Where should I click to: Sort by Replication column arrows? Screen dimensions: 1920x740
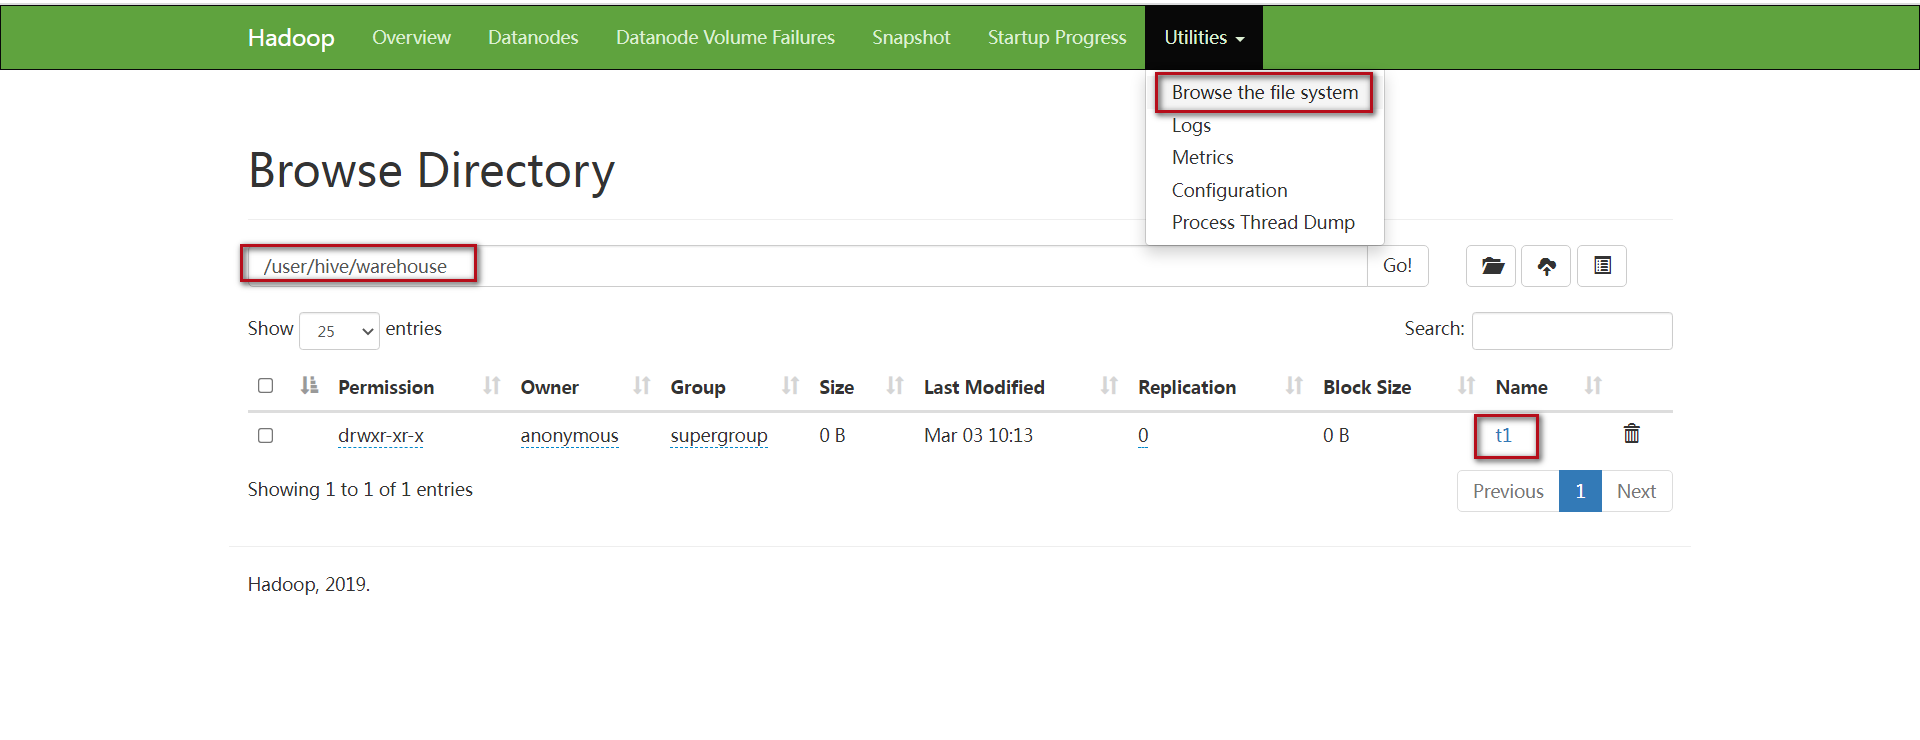pyautogui.click(x=1294, y=386)
